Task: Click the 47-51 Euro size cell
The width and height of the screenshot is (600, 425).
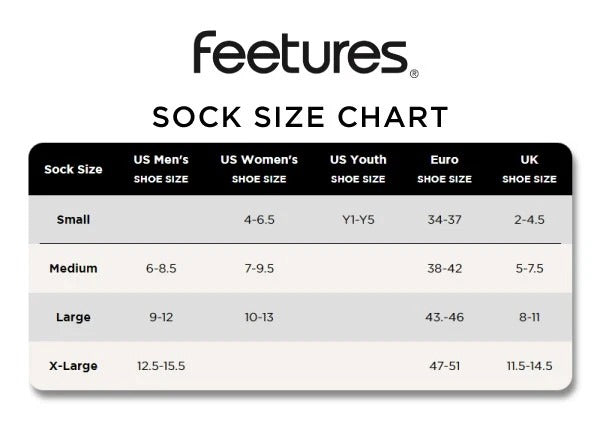Action: (x=444, y=366)
